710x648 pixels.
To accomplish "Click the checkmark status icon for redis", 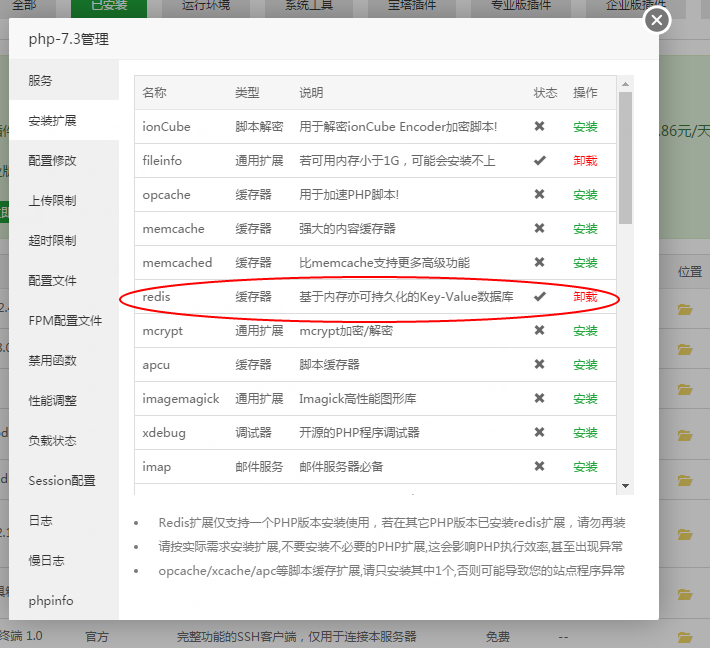I will [x=540, y=297].
